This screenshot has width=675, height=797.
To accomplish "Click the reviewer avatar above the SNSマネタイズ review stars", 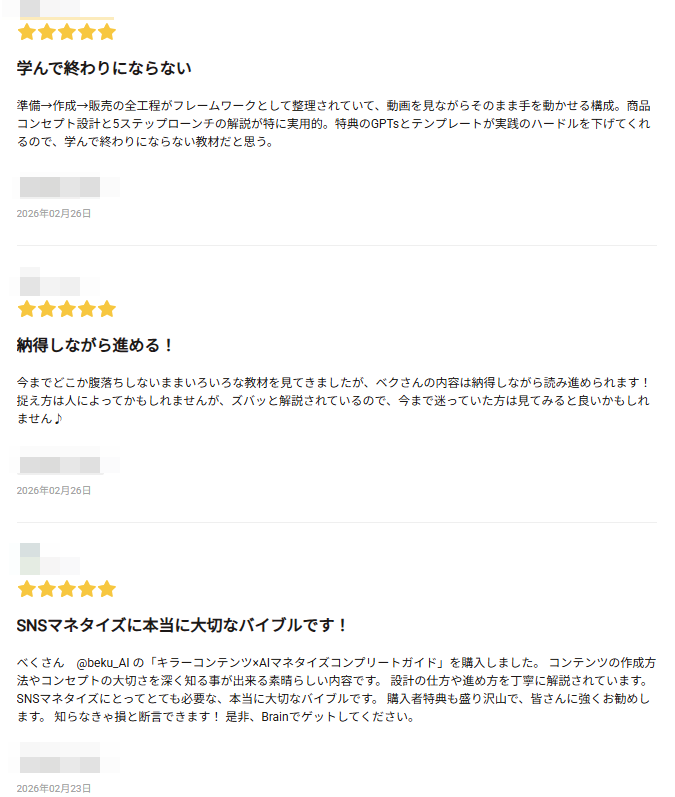I will tap(30, 557).
